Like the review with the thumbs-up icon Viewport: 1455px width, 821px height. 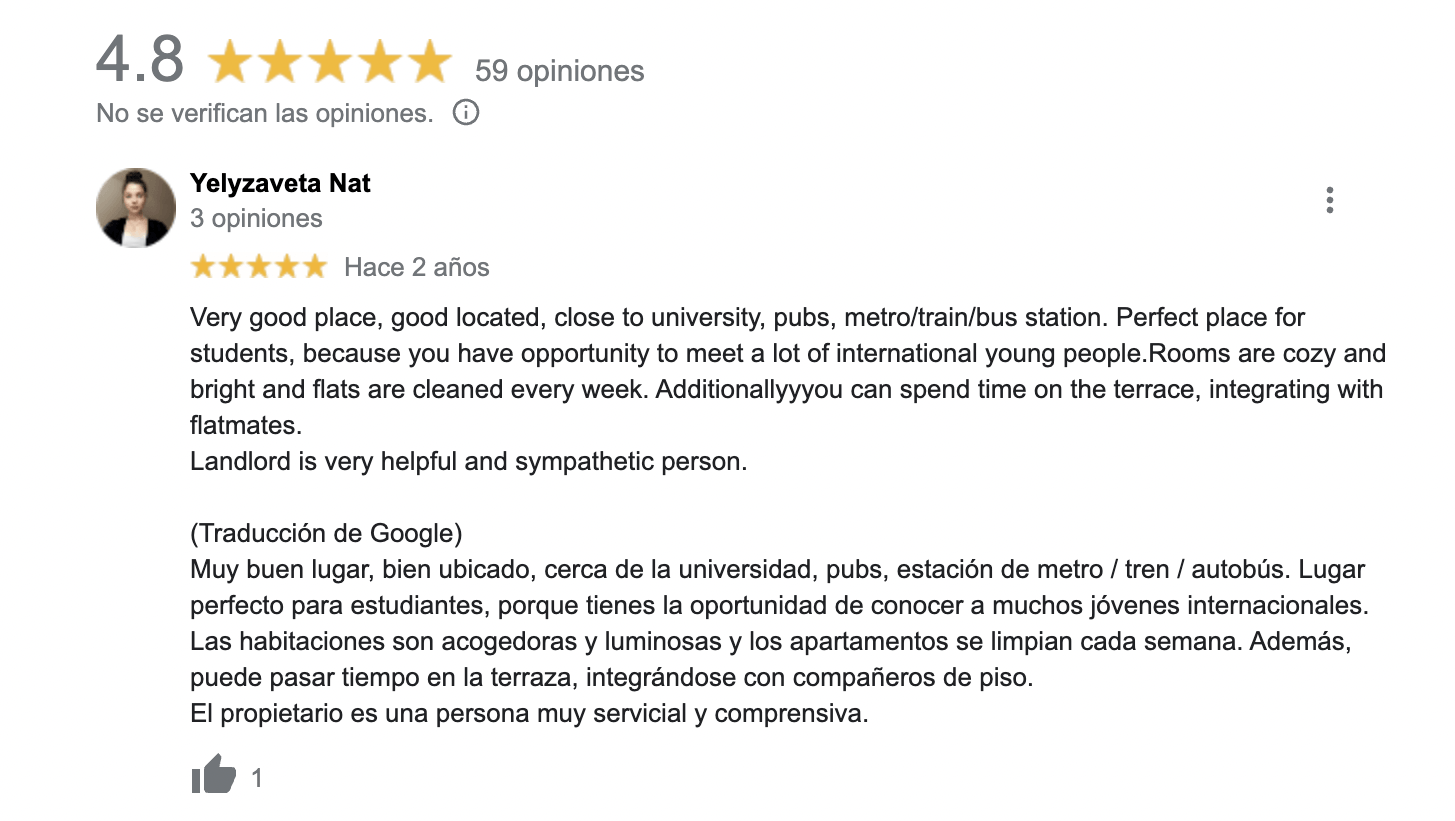point(213,775)
